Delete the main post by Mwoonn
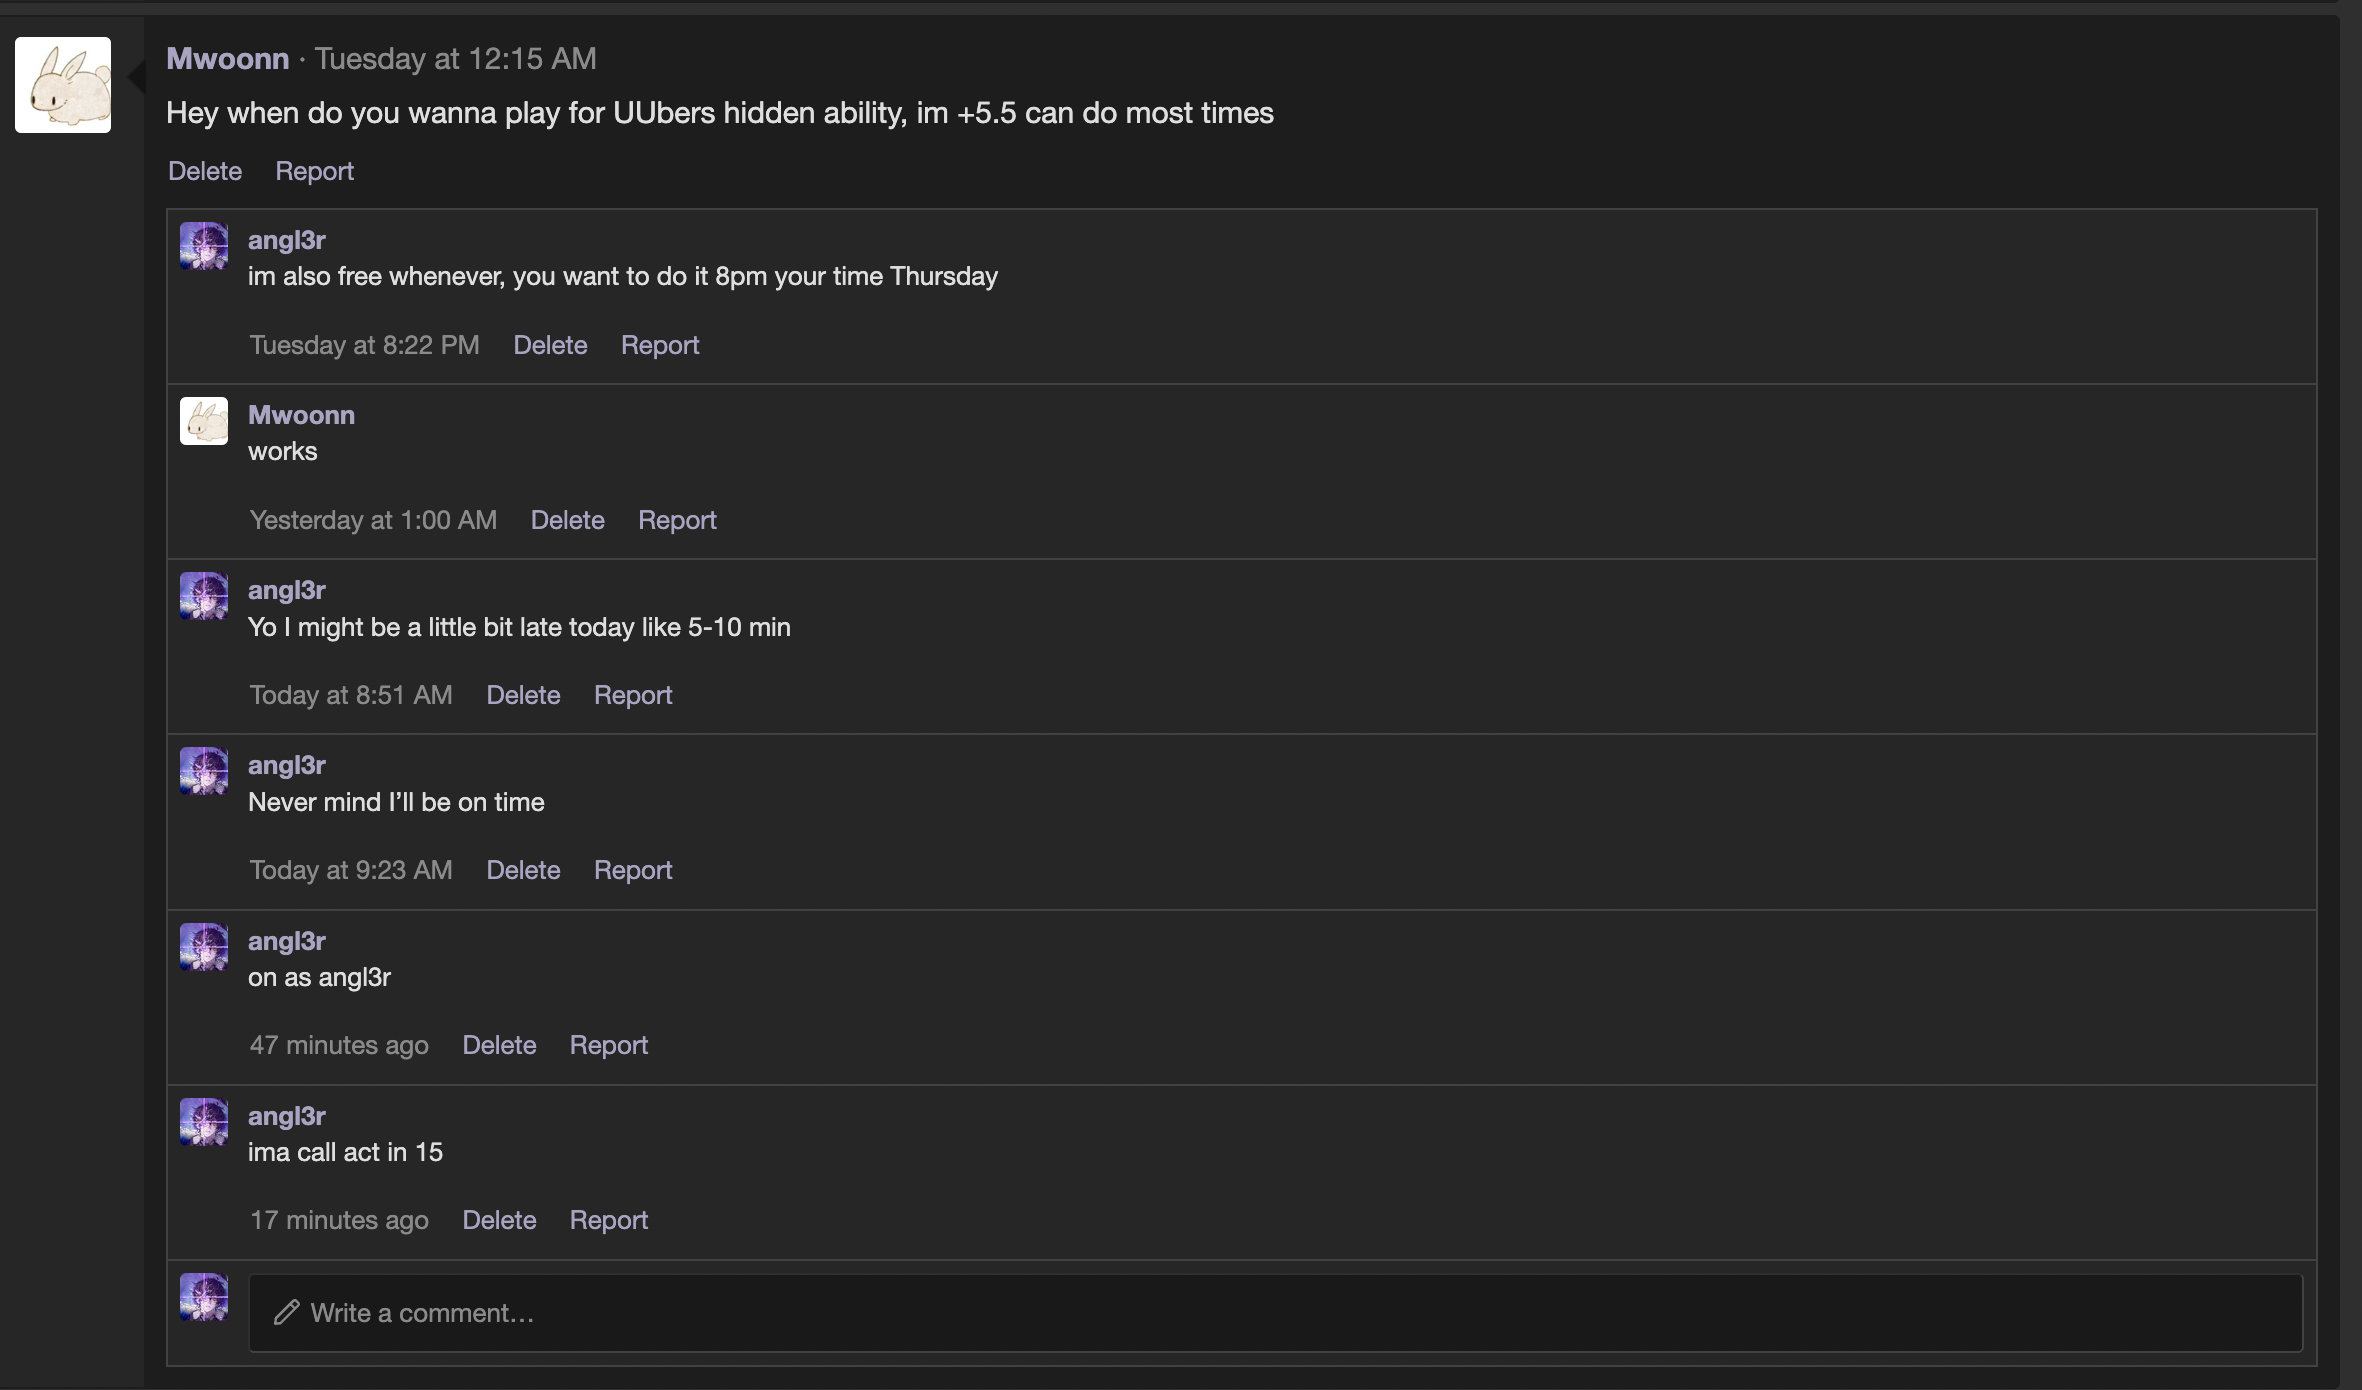 (205, 171)
